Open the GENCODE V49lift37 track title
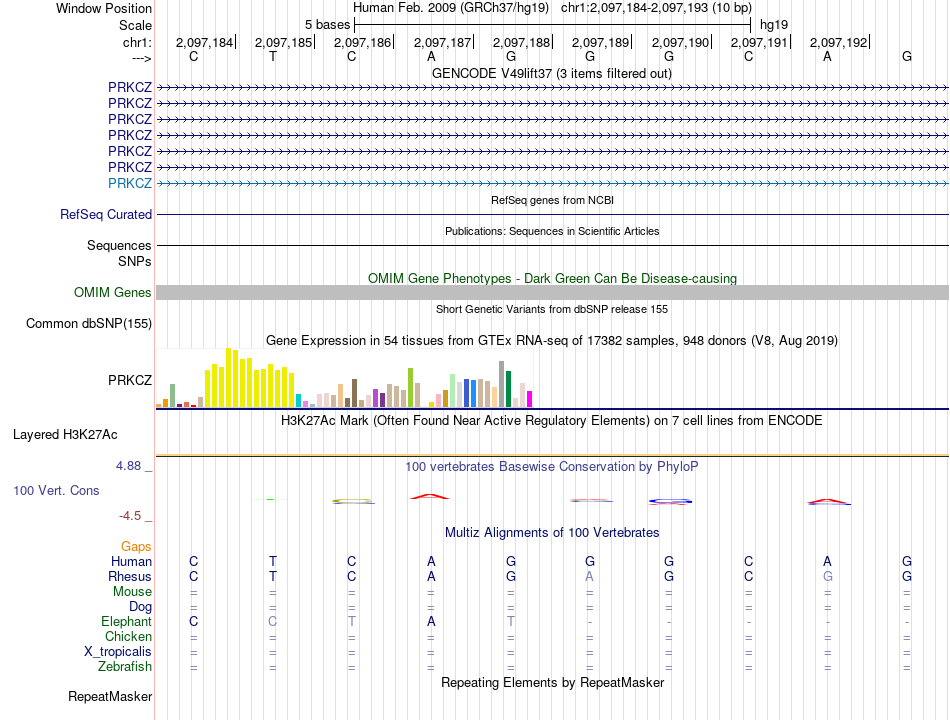 pos(551,73)
